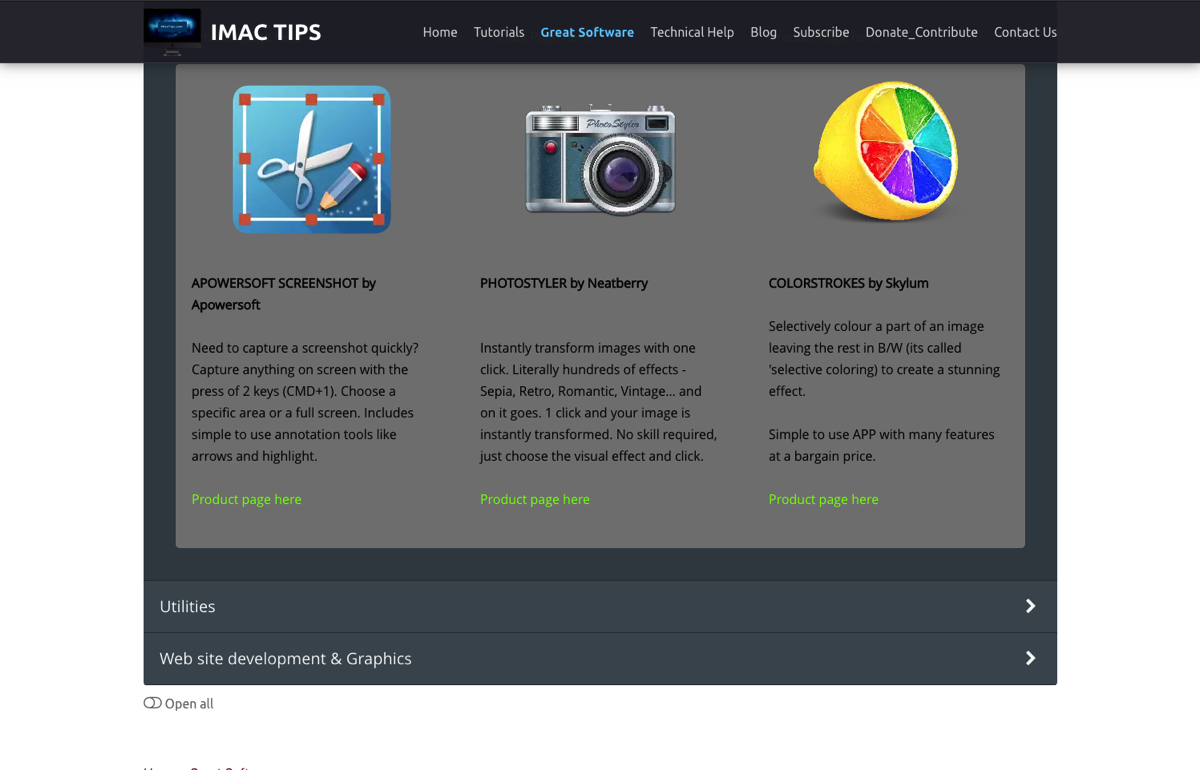Click the APOWERSOFT SCREENSHOT by Apowersoft heading
The width and height of the screenshot is (1200, 770).
pyautogui.click(x=284, y=294)
